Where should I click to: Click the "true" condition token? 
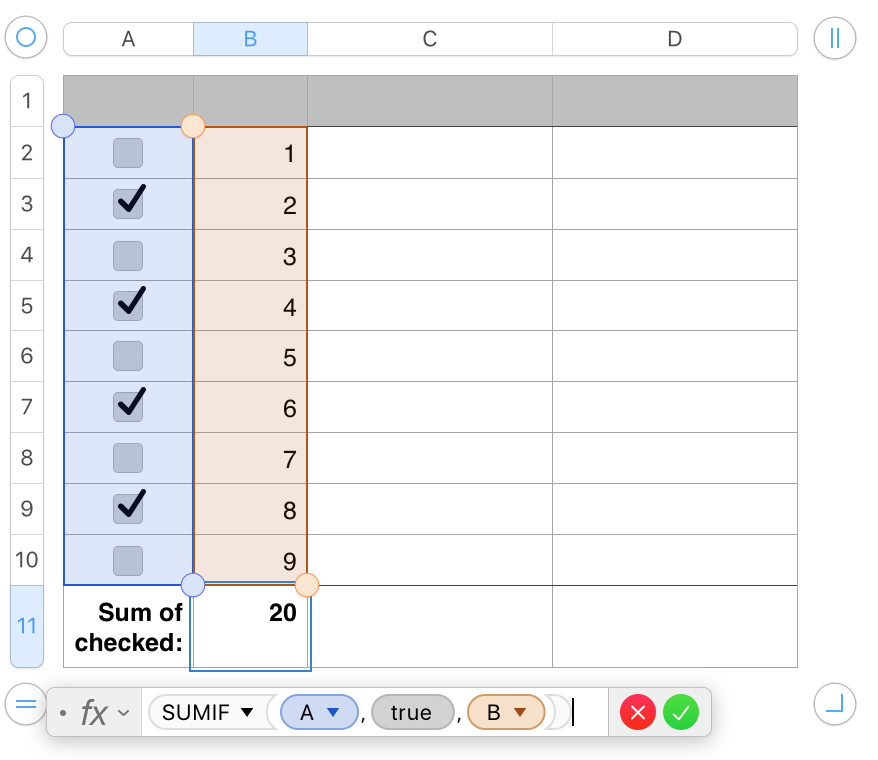click(411, 713)
